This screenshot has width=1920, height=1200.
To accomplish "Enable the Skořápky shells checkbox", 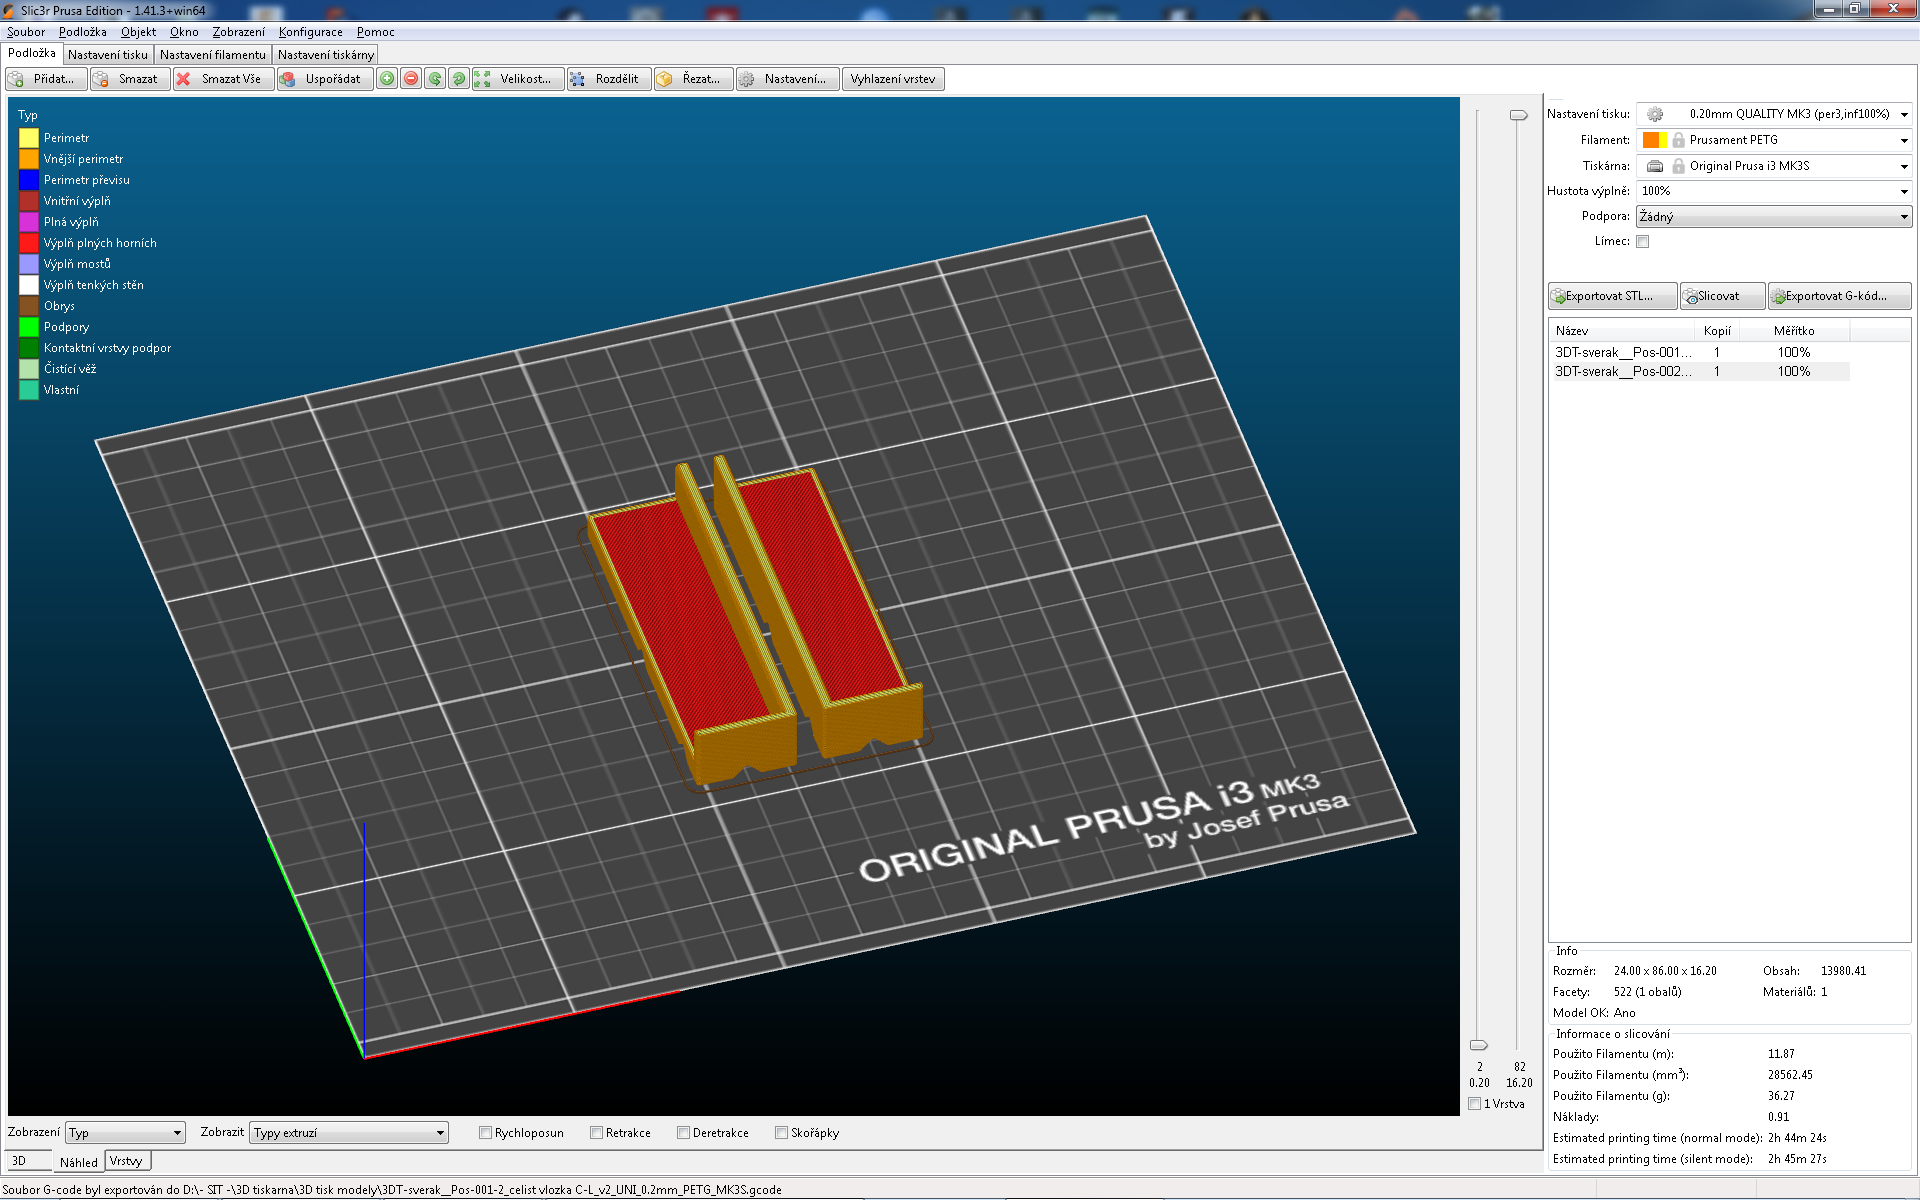I will pyautogui.click(x=781, y=1133).
